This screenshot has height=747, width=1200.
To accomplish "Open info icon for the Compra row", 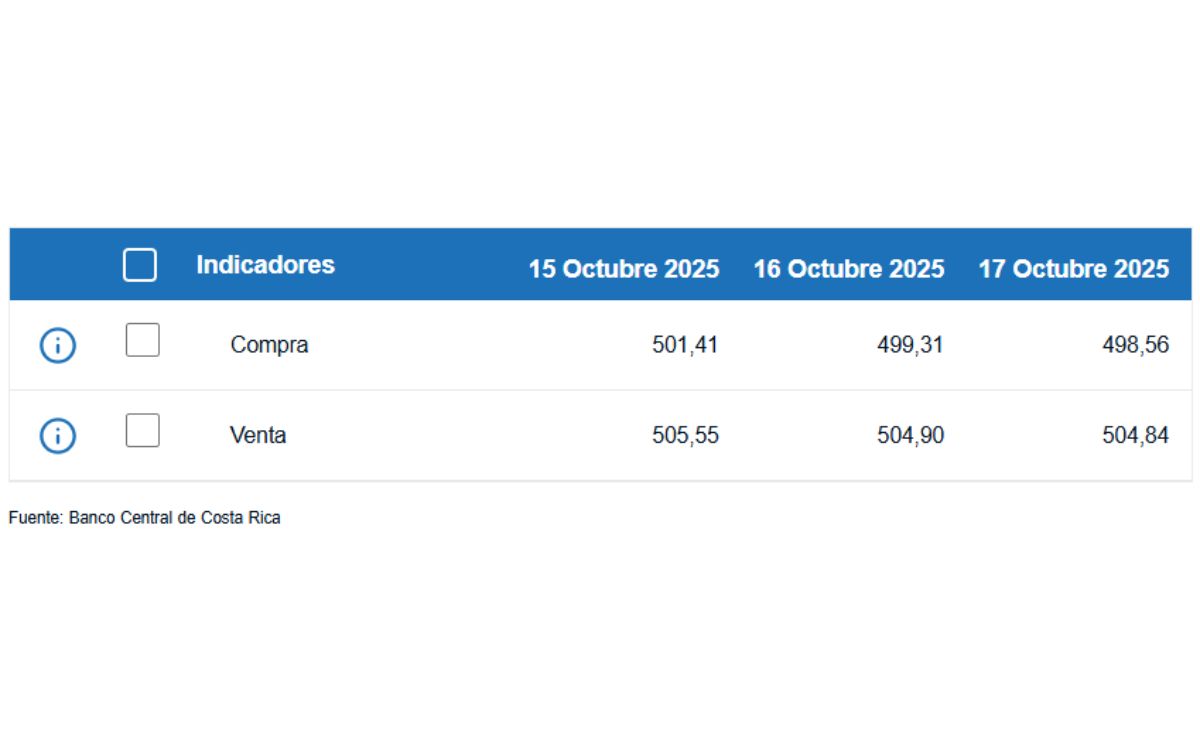I will 58,346.
